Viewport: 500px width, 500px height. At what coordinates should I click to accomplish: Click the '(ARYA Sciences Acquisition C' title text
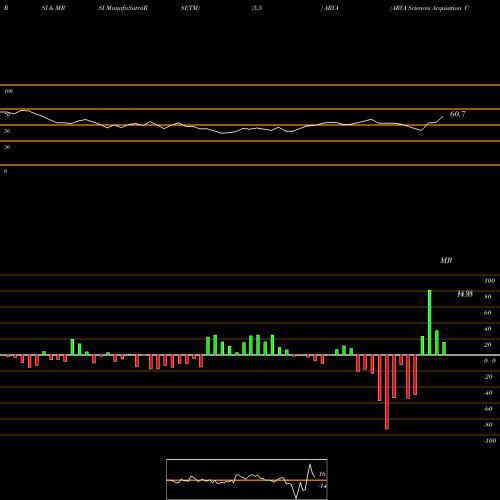pos(429,8)
